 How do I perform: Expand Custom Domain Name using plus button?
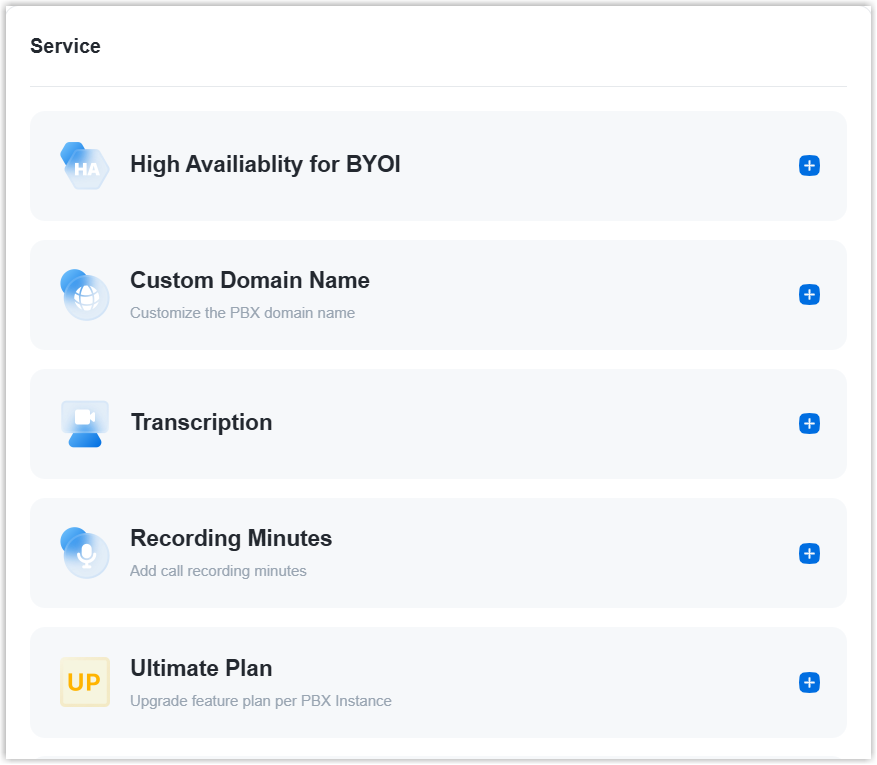tap(809, 295)
